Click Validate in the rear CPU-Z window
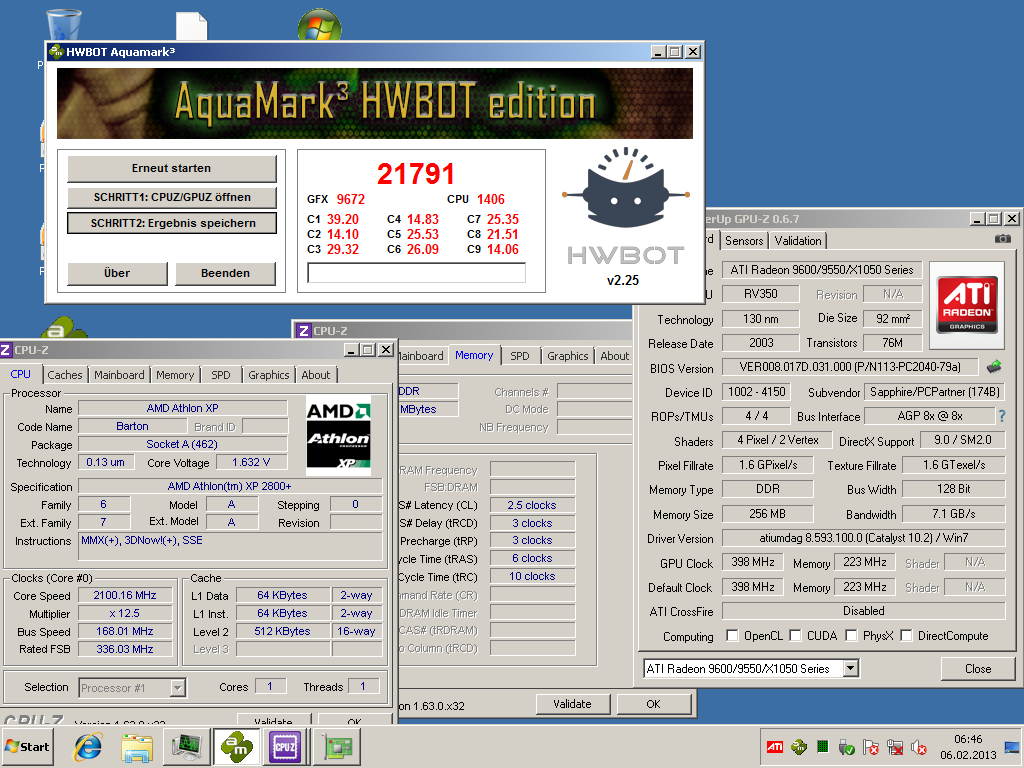 point(572,703)
